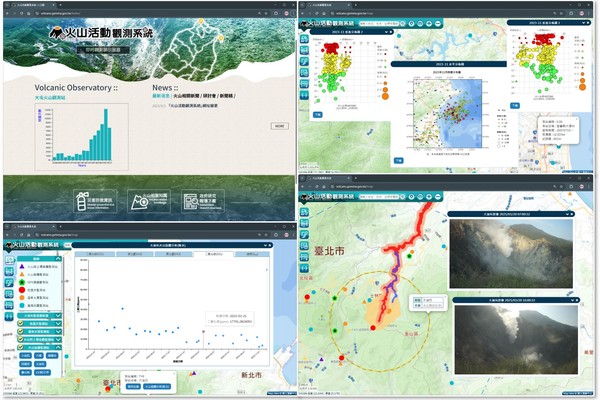Click first input field in bottom-right map popup

pyautogui.click(x=432, y=300)
